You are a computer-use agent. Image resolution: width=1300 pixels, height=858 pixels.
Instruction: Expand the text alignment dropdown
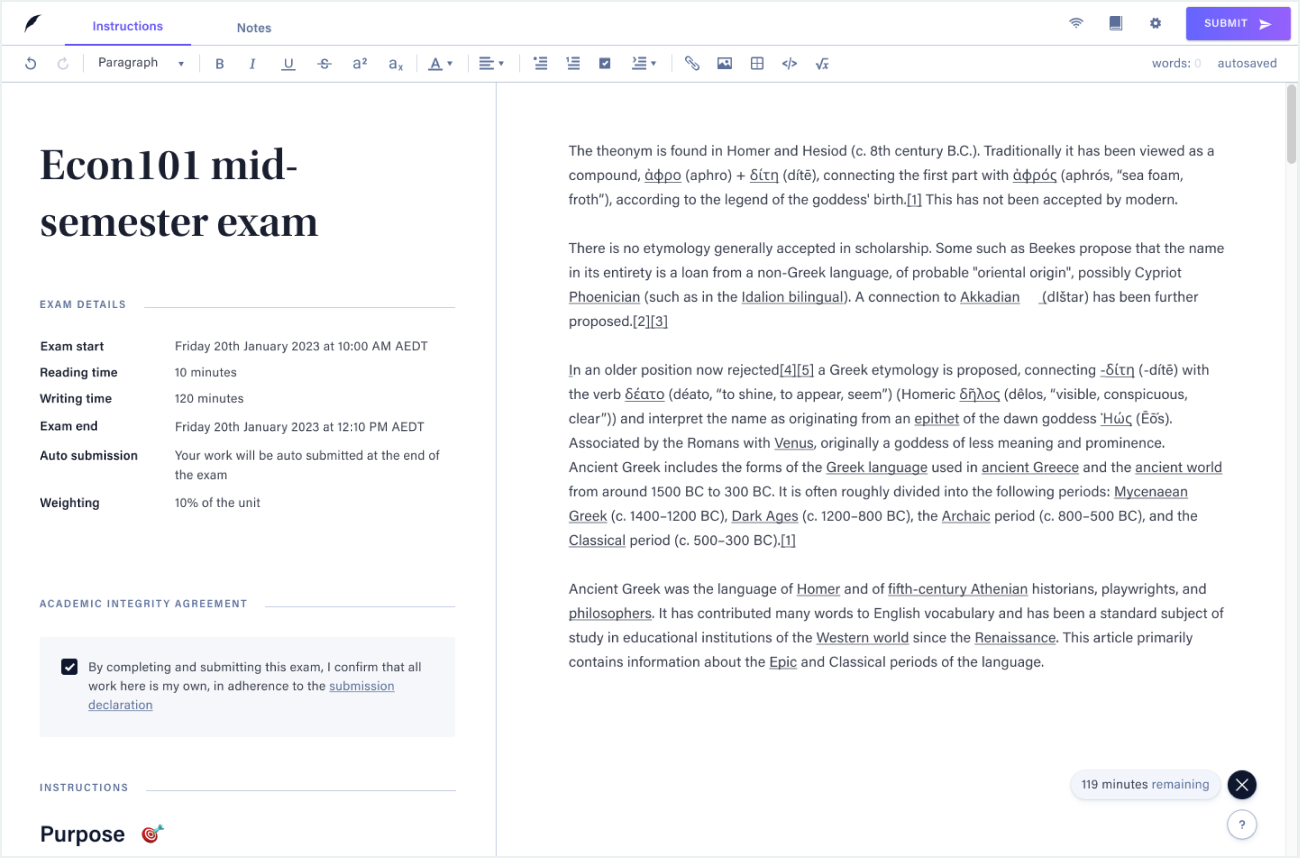tap(491, 64)
